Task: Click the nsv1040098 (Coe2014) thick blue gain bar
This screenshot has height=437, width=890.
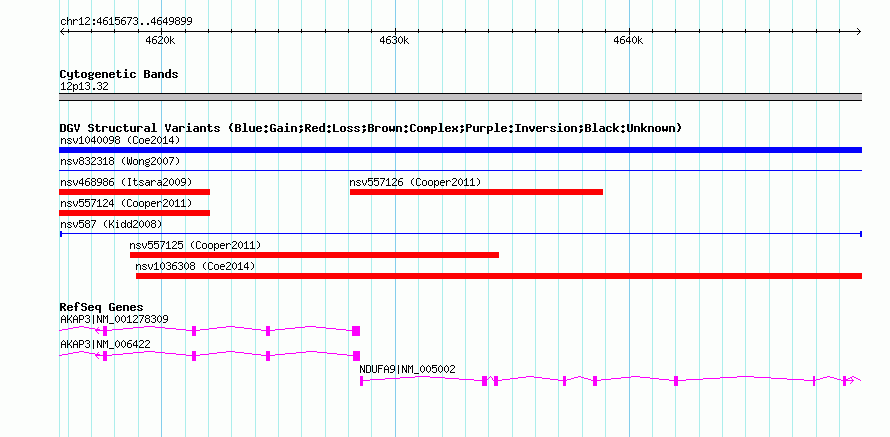Action: [x=460, y=150]
